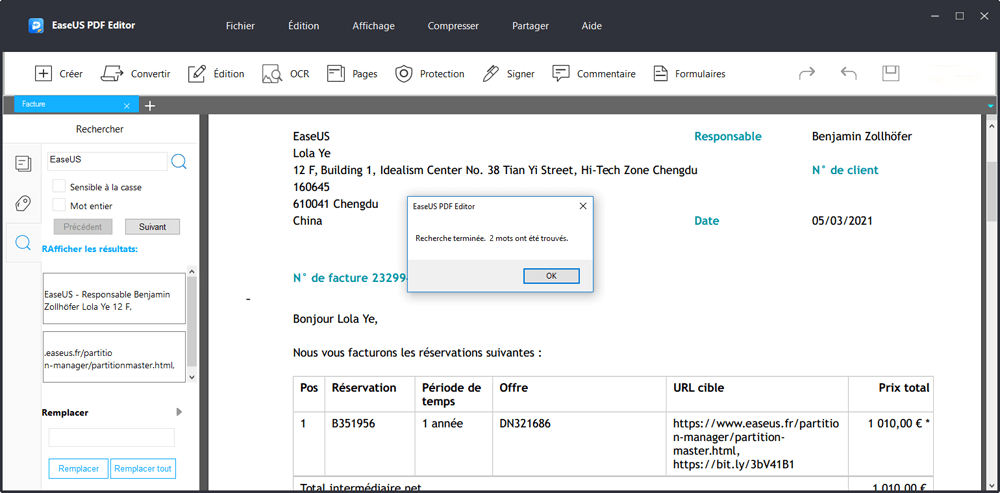Viewport: 1000px width, 493px height.
Task: Click the replace text input field
Action: [111, 437]
